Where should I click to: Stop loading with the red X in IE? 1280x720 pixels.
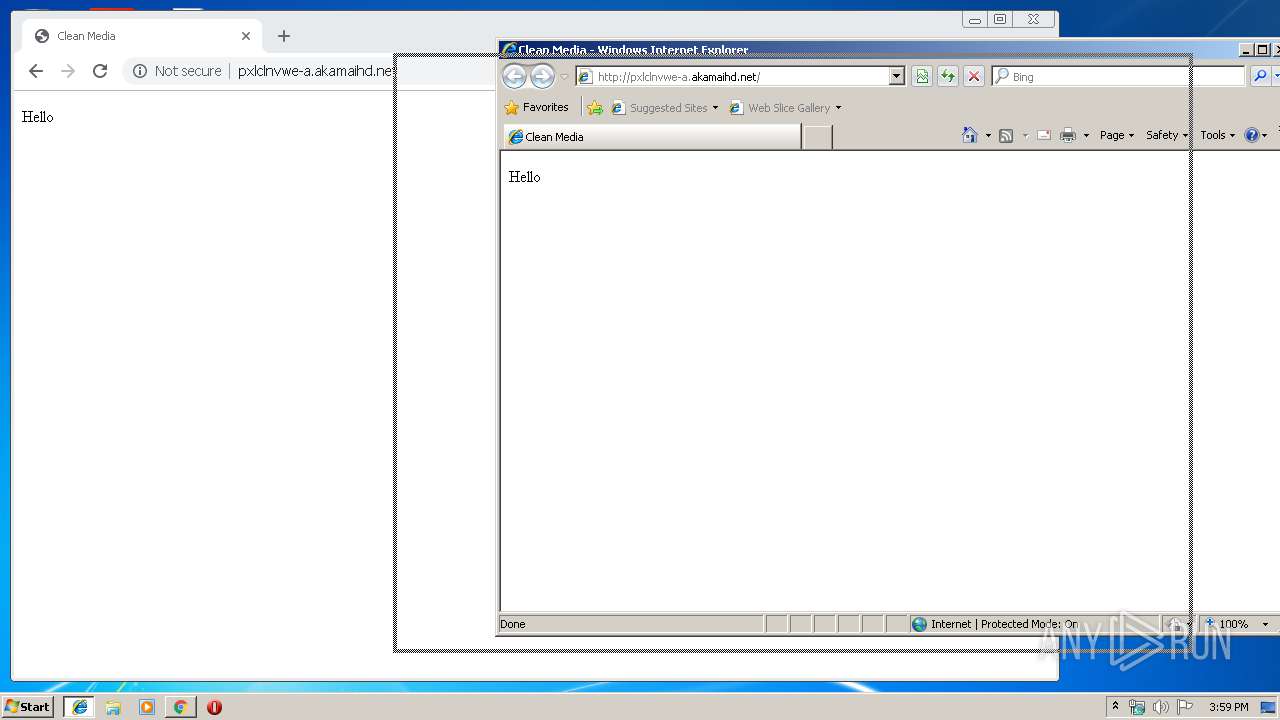(974, 77)
